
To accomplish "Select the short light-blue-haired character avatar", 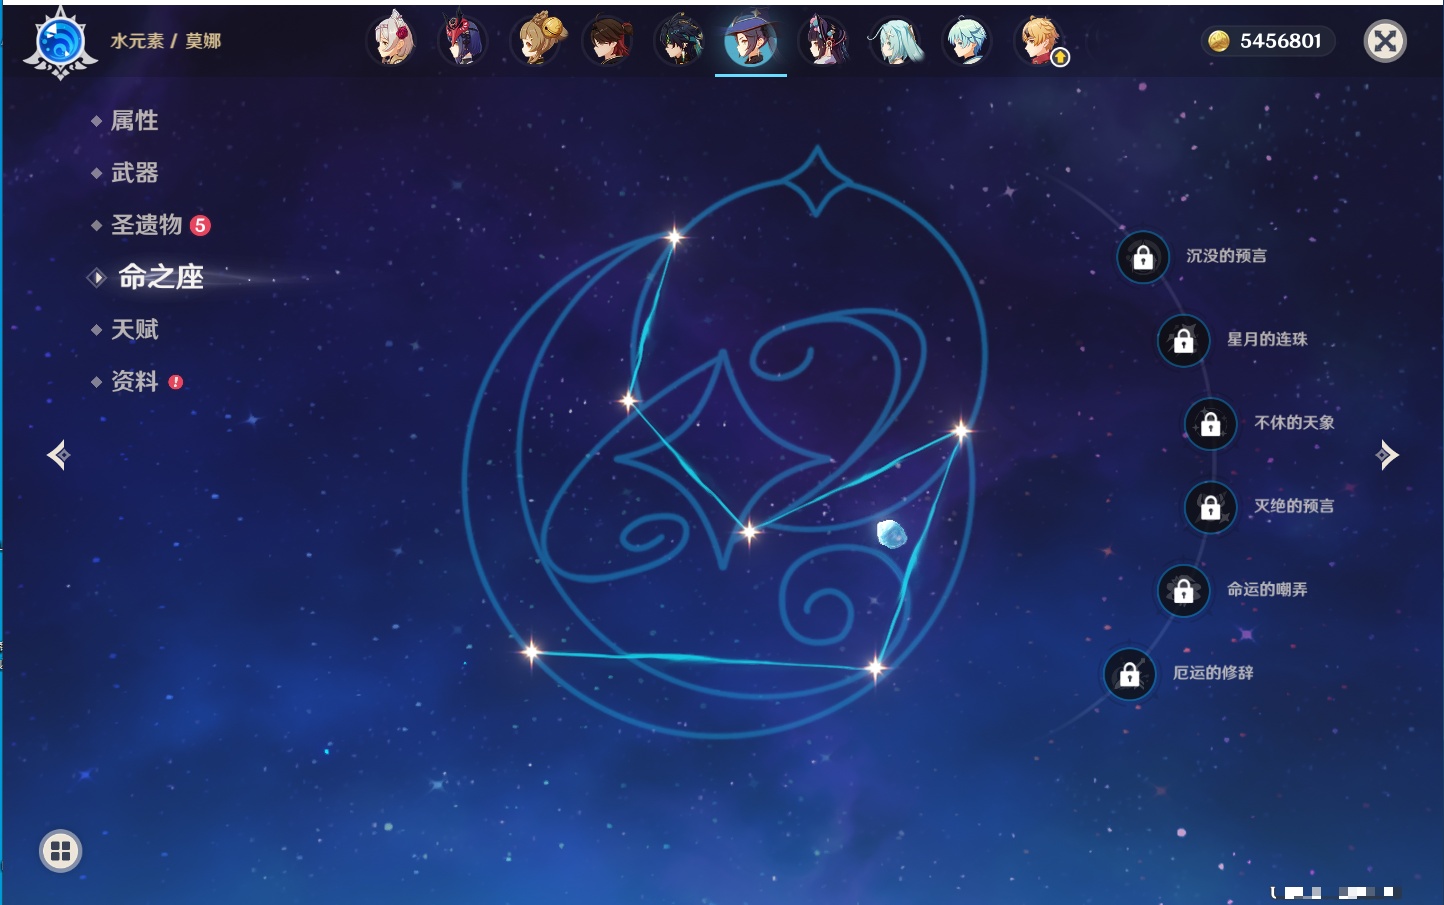I will tap(967, 41).
